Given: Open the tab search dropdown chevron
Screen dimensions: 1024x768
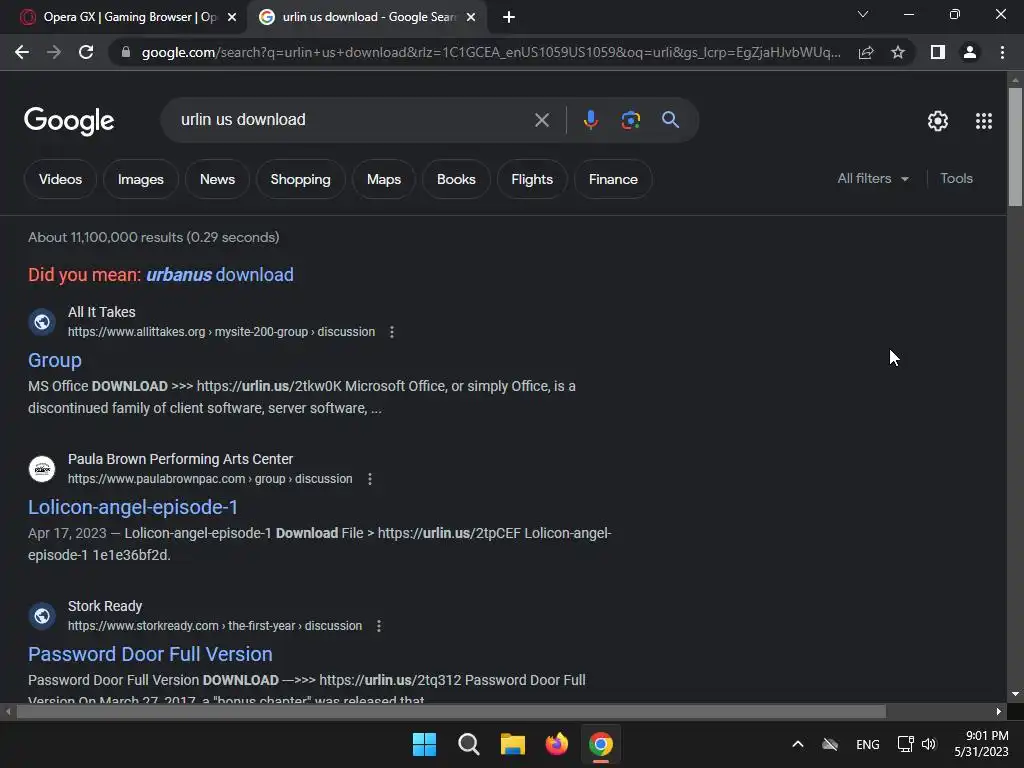Looking at the screenshot, I should [863, 14].
